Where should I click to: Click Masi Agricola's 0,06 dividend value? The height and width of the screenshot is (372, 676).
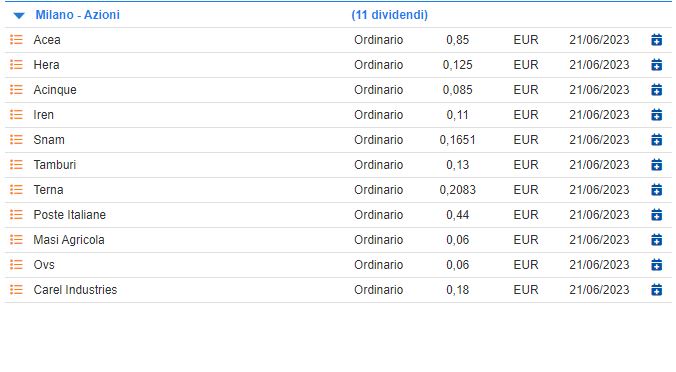tap(457, 240)
